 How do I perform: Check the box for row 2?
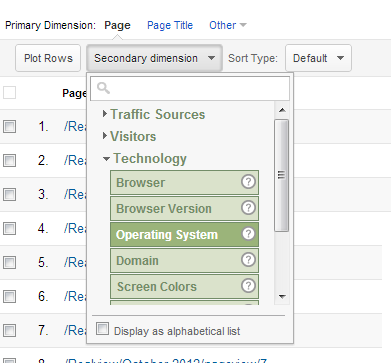9,160
